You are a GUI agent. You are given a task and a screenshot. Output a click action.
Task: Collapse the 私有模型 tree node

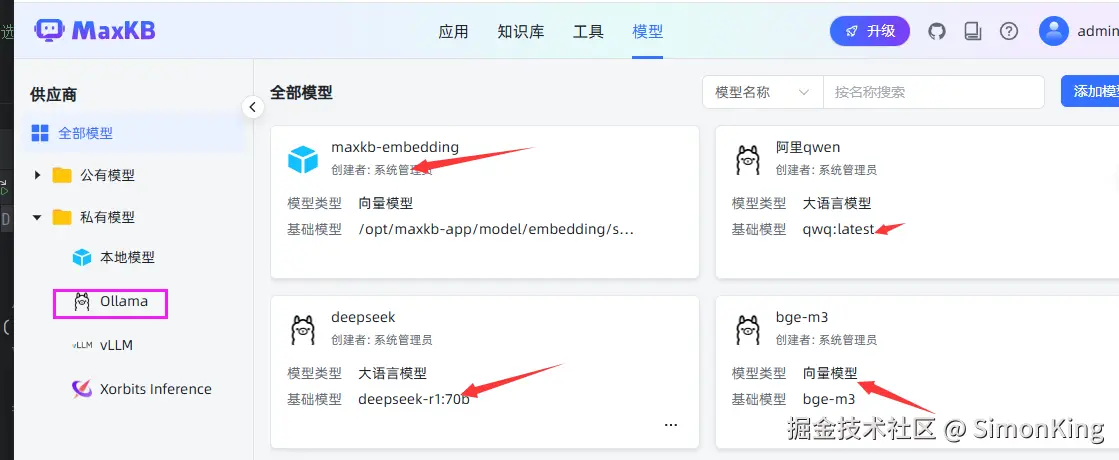(x=38, y=217)
